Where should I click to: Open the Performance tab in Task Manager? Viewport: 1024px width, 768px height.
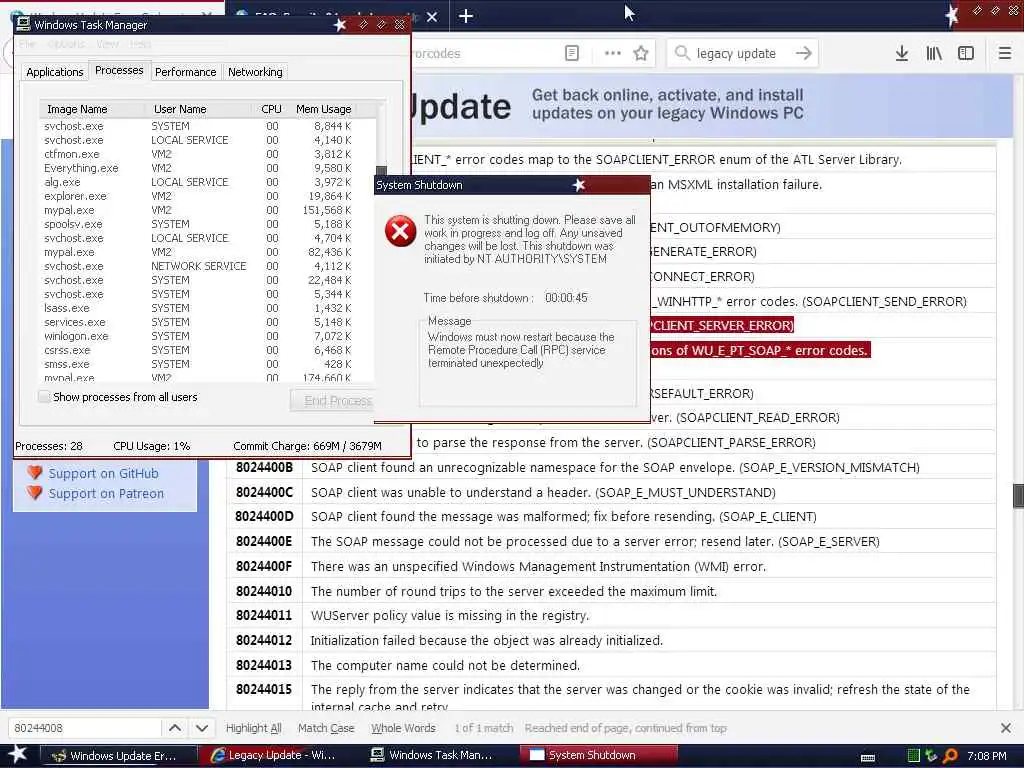[185, 72]
